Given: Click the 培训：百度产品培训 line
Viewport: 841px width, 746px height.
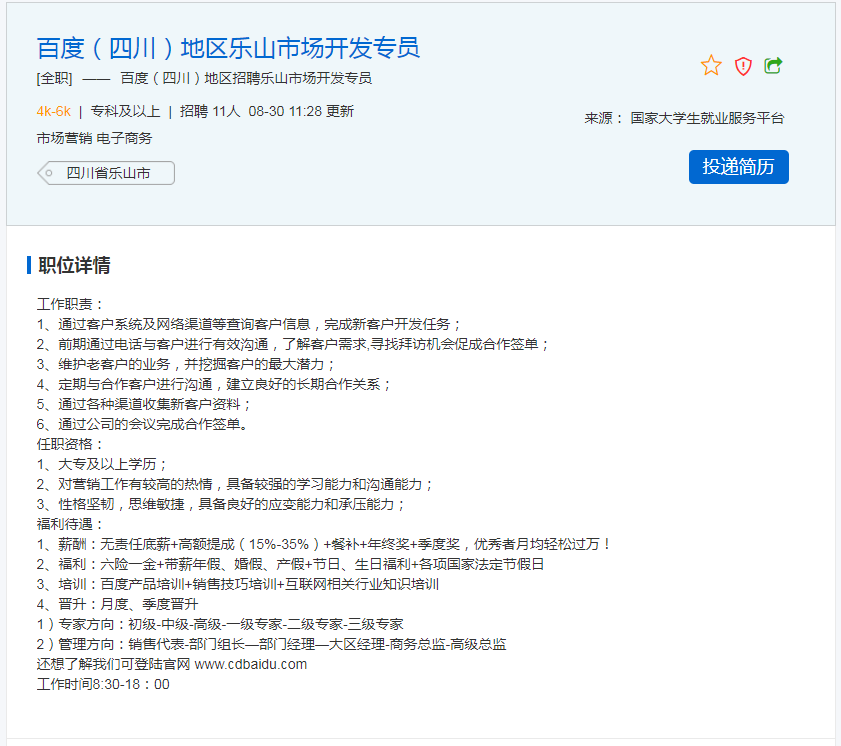Looking at the screenshot, I should coord(238,585).
